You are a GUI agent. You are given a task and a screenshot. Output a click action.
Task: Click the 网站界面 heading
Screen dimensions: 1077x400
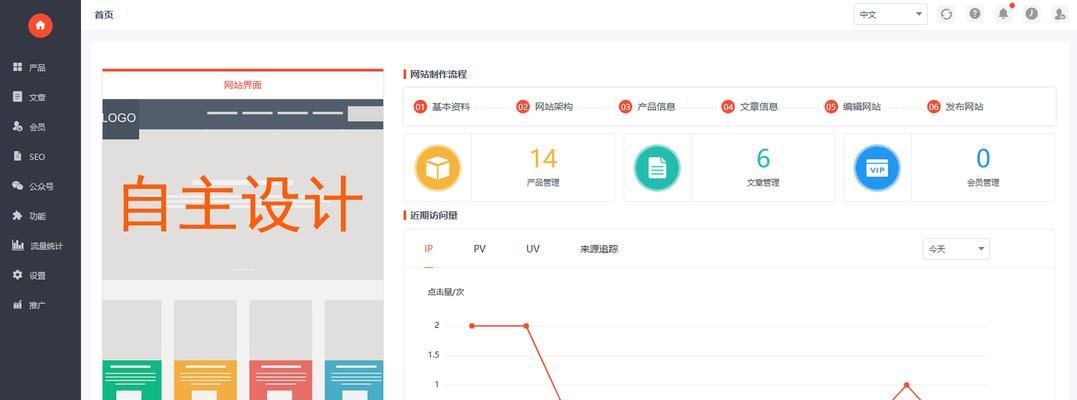pyautogui.click(x=242, y=85)
